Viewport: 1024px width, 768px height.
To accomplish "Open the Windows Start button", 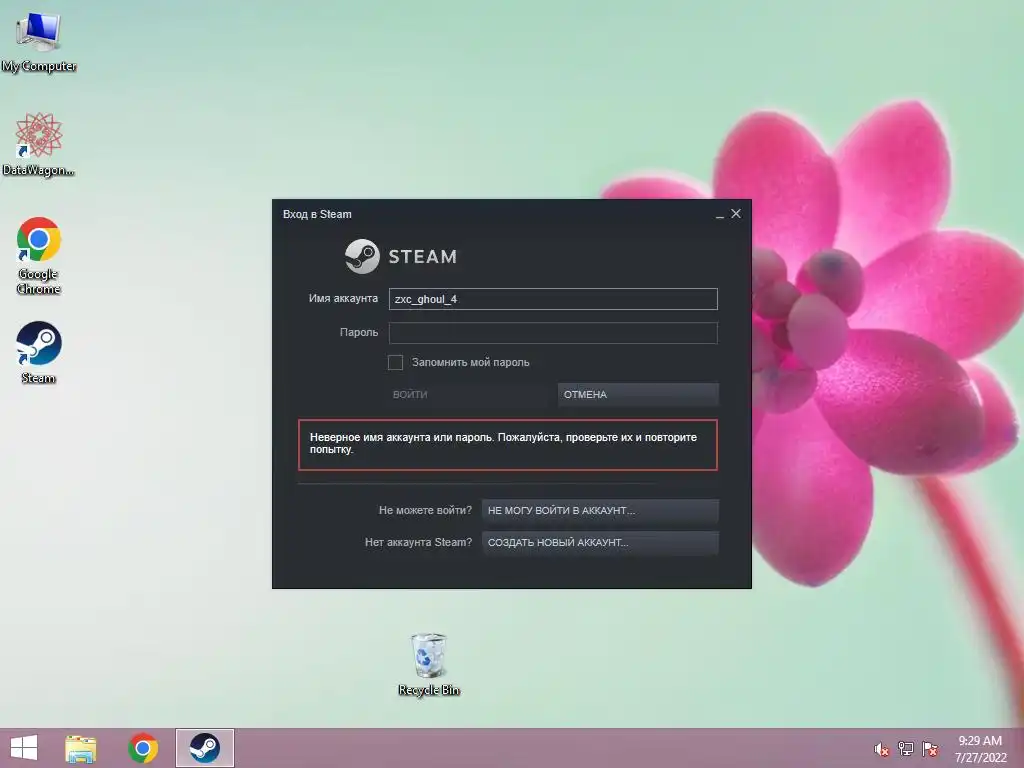I will pyautogui.click(x=24, y=748).
